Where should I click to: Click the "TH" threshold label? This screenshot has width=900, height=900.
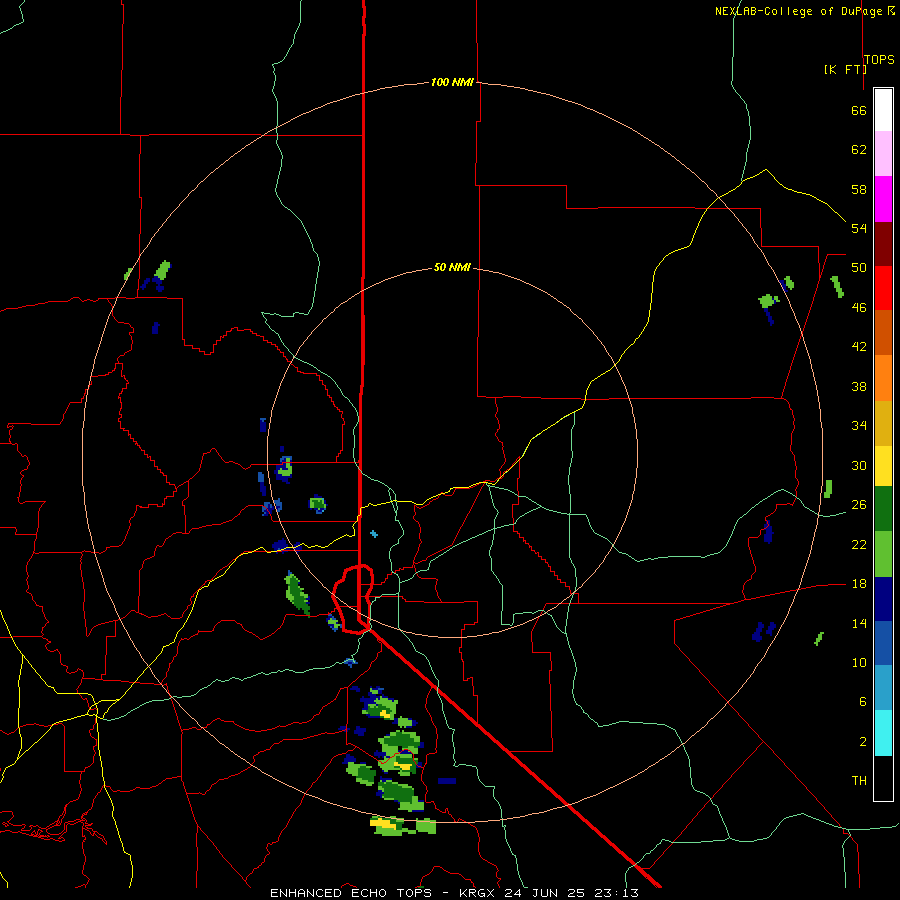(x=859, y=780)
